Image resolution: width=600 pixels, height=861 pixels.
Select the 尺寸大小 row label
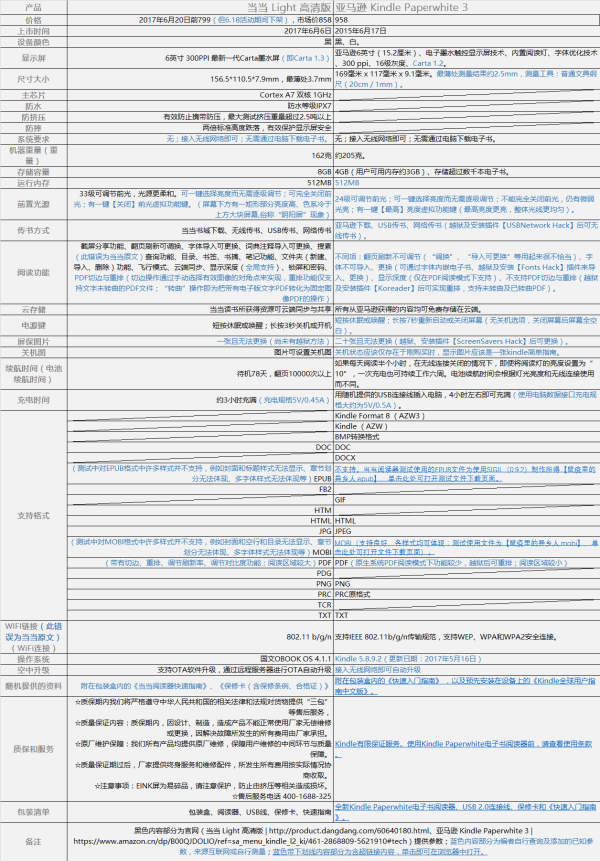(x=33, y=79)
